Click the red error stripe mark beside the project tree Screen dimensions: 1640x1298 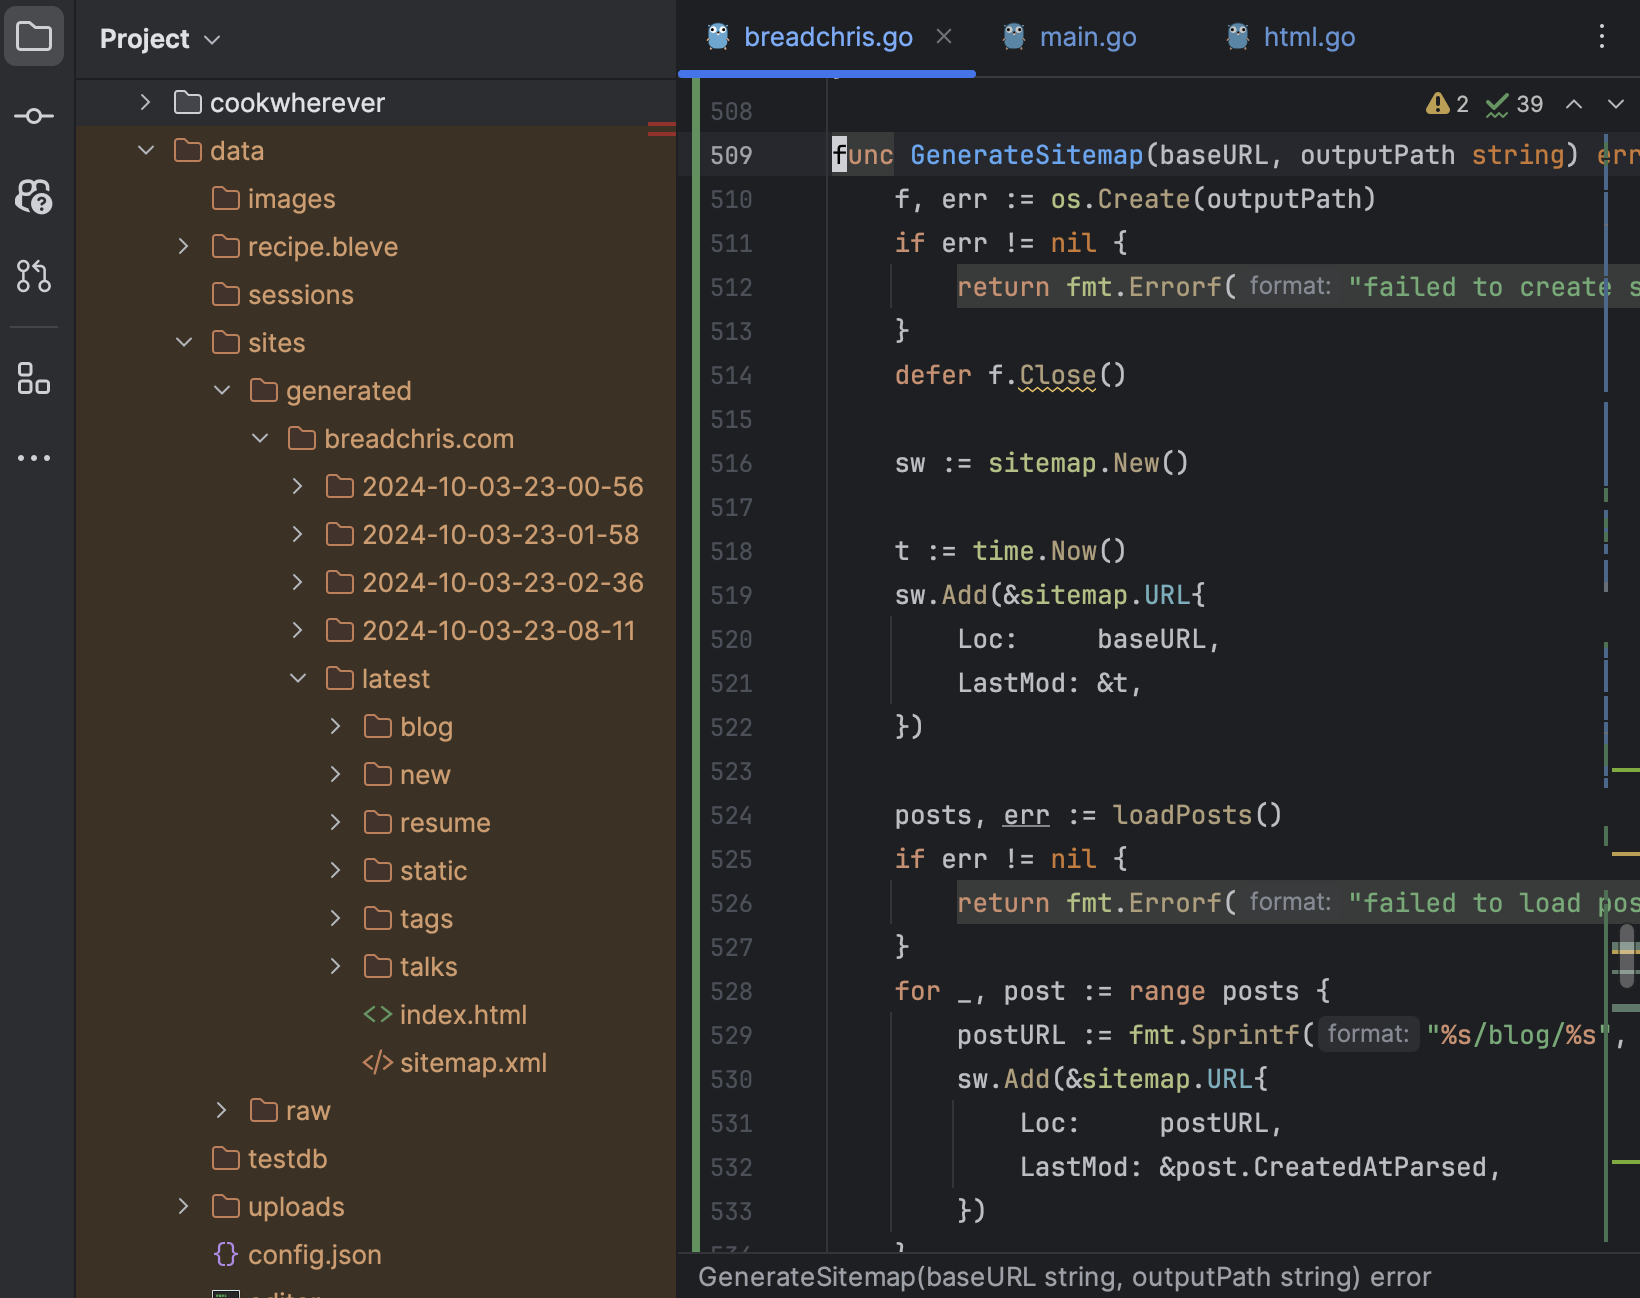click(x=662, y=128)
